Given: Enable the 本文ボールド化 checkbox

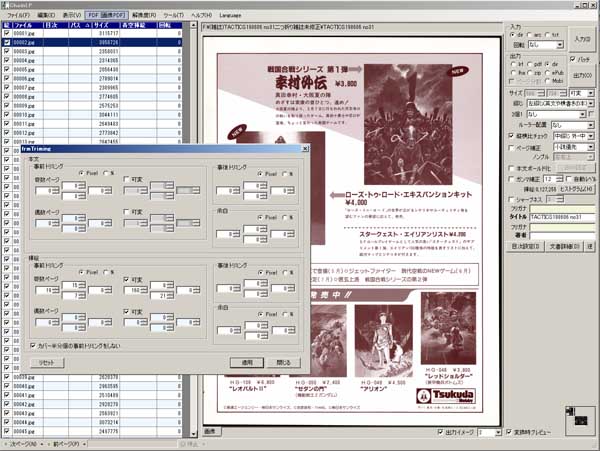Looking at the screenshot, I should click(511, 168).
